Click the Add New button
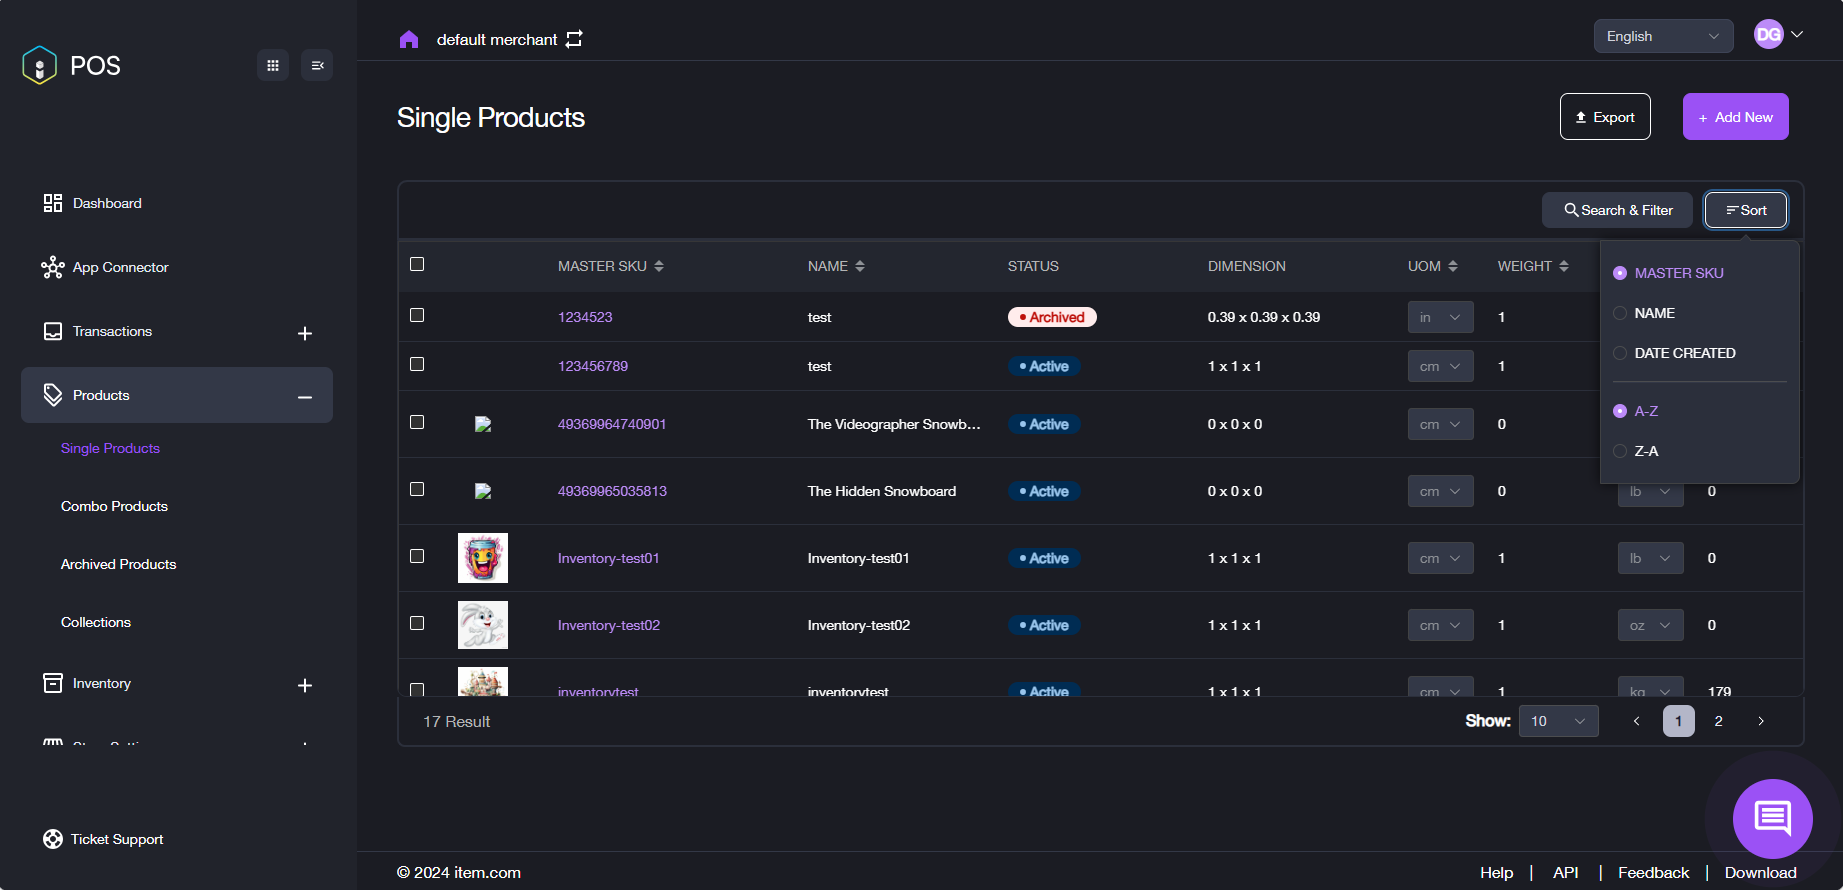Image resolution: width=1843 pixels, height=890 pixels. tap(1735, 117)
